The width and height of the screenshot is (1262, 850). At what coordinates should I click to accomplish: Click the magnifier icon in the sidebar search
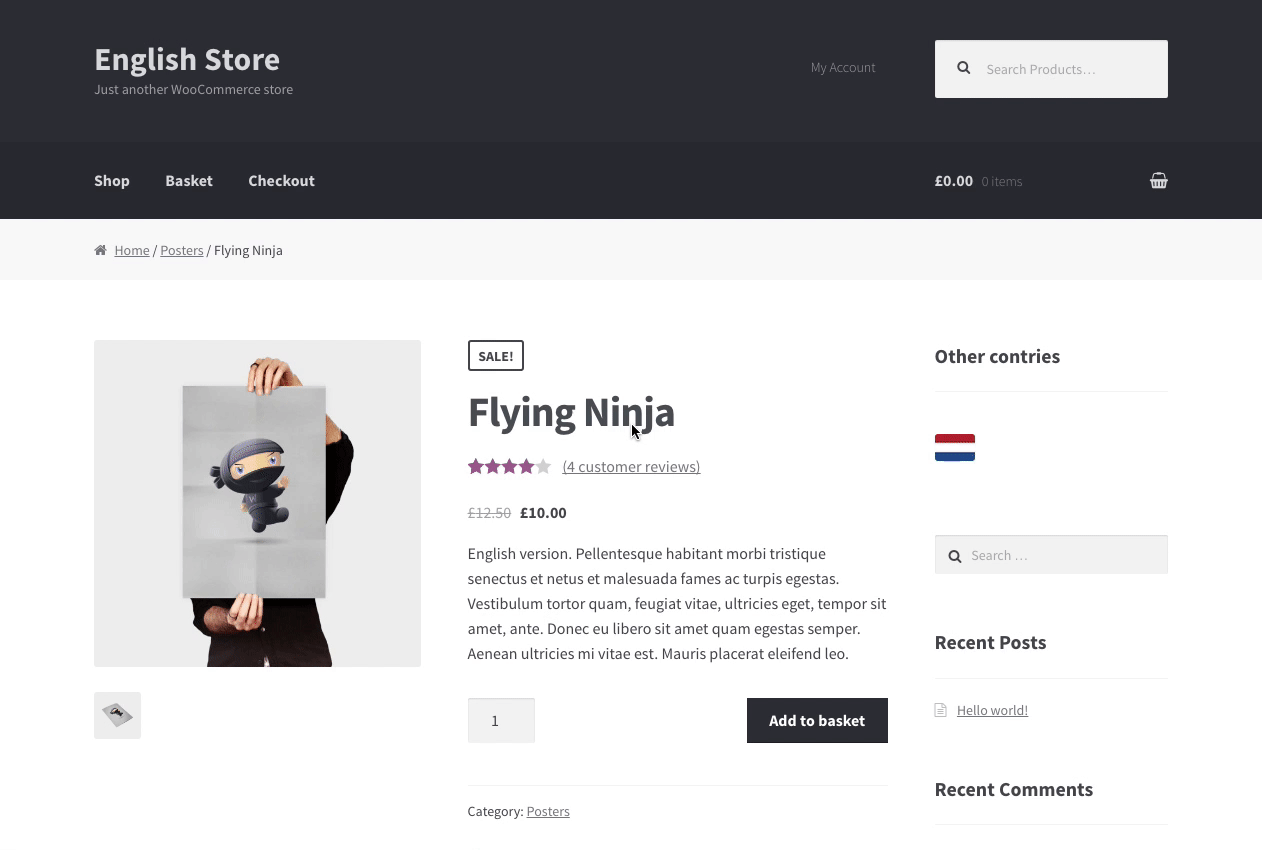pos(955,555)
